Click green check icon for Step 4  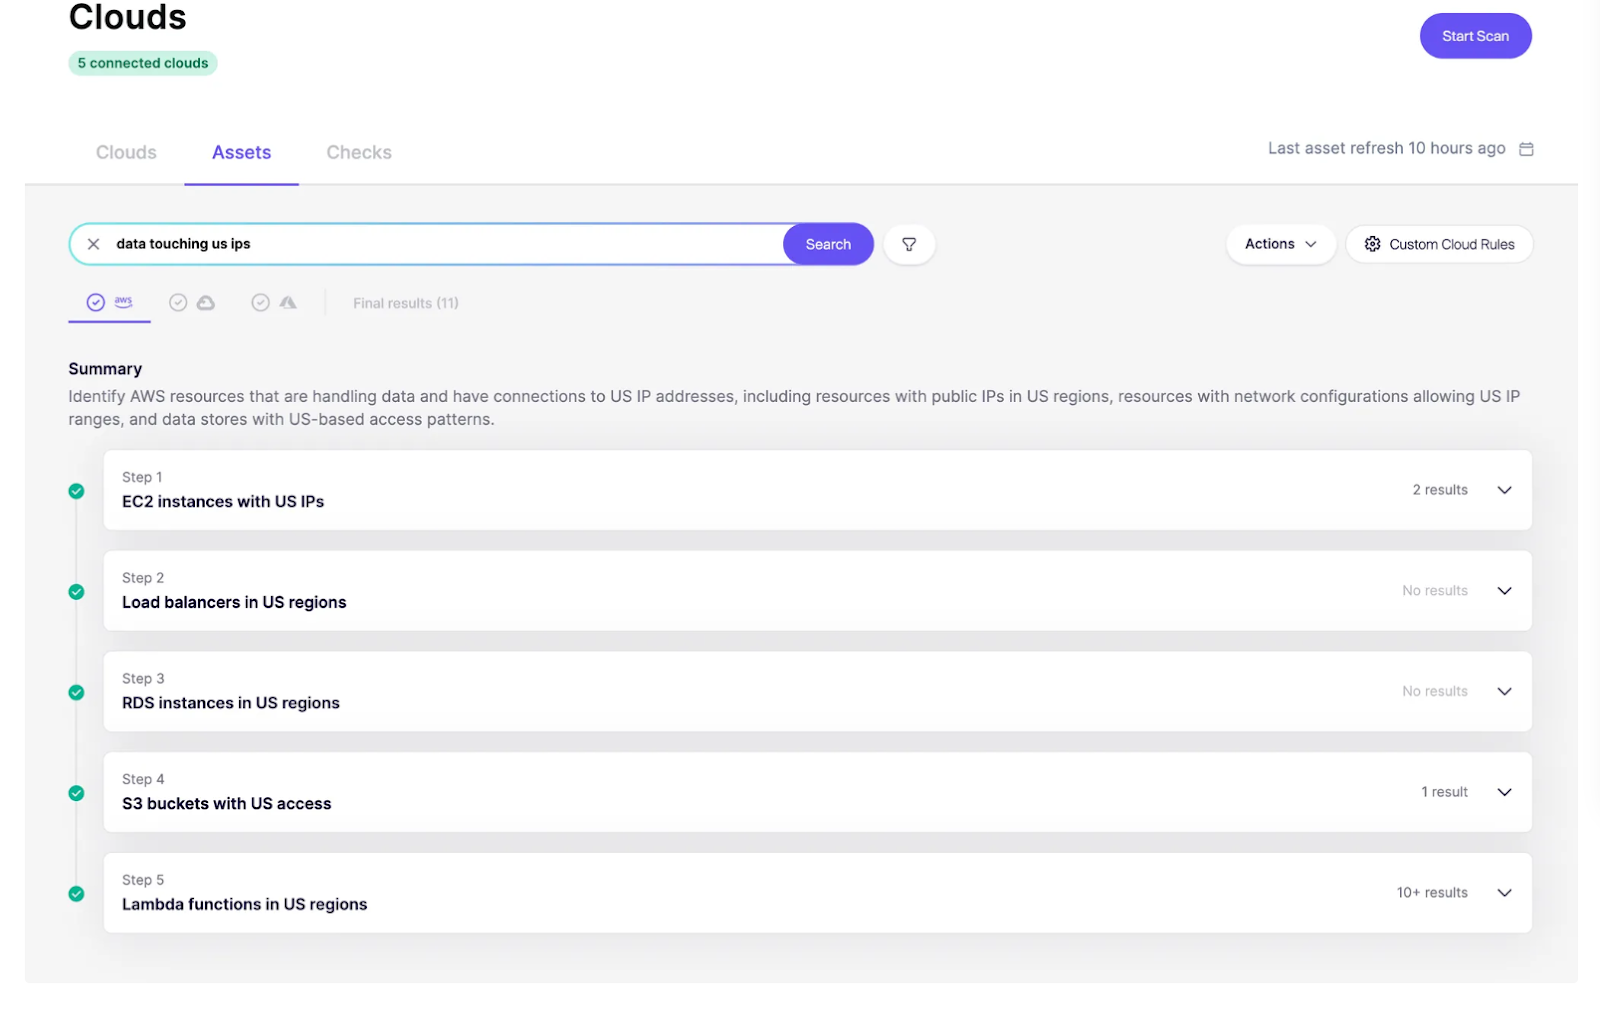click(76, 793)
